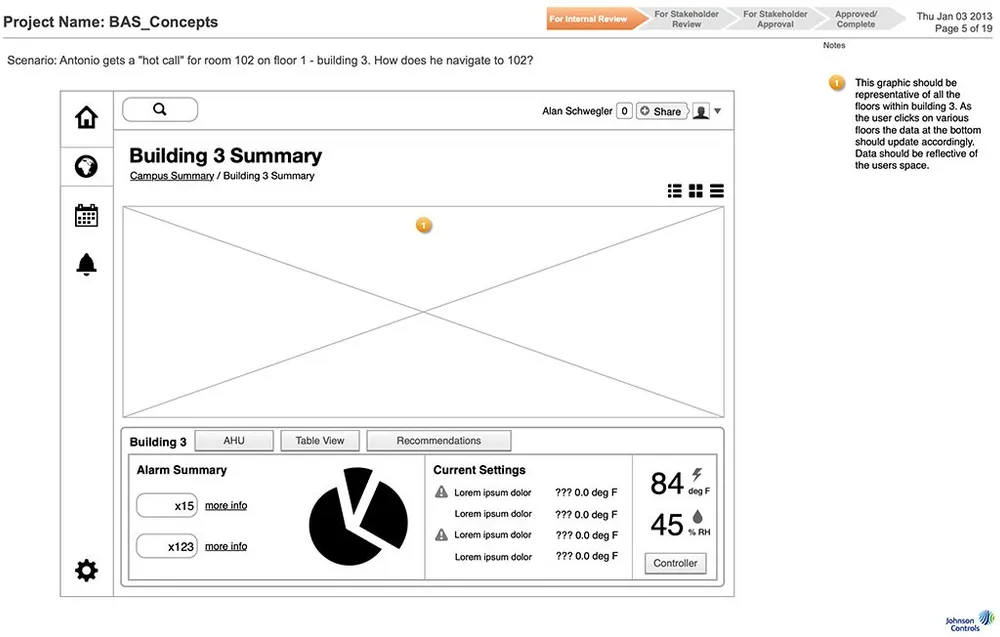Click the Page 5 of 19 text
The image size is (1000, 637).
[x=964, y=29]
